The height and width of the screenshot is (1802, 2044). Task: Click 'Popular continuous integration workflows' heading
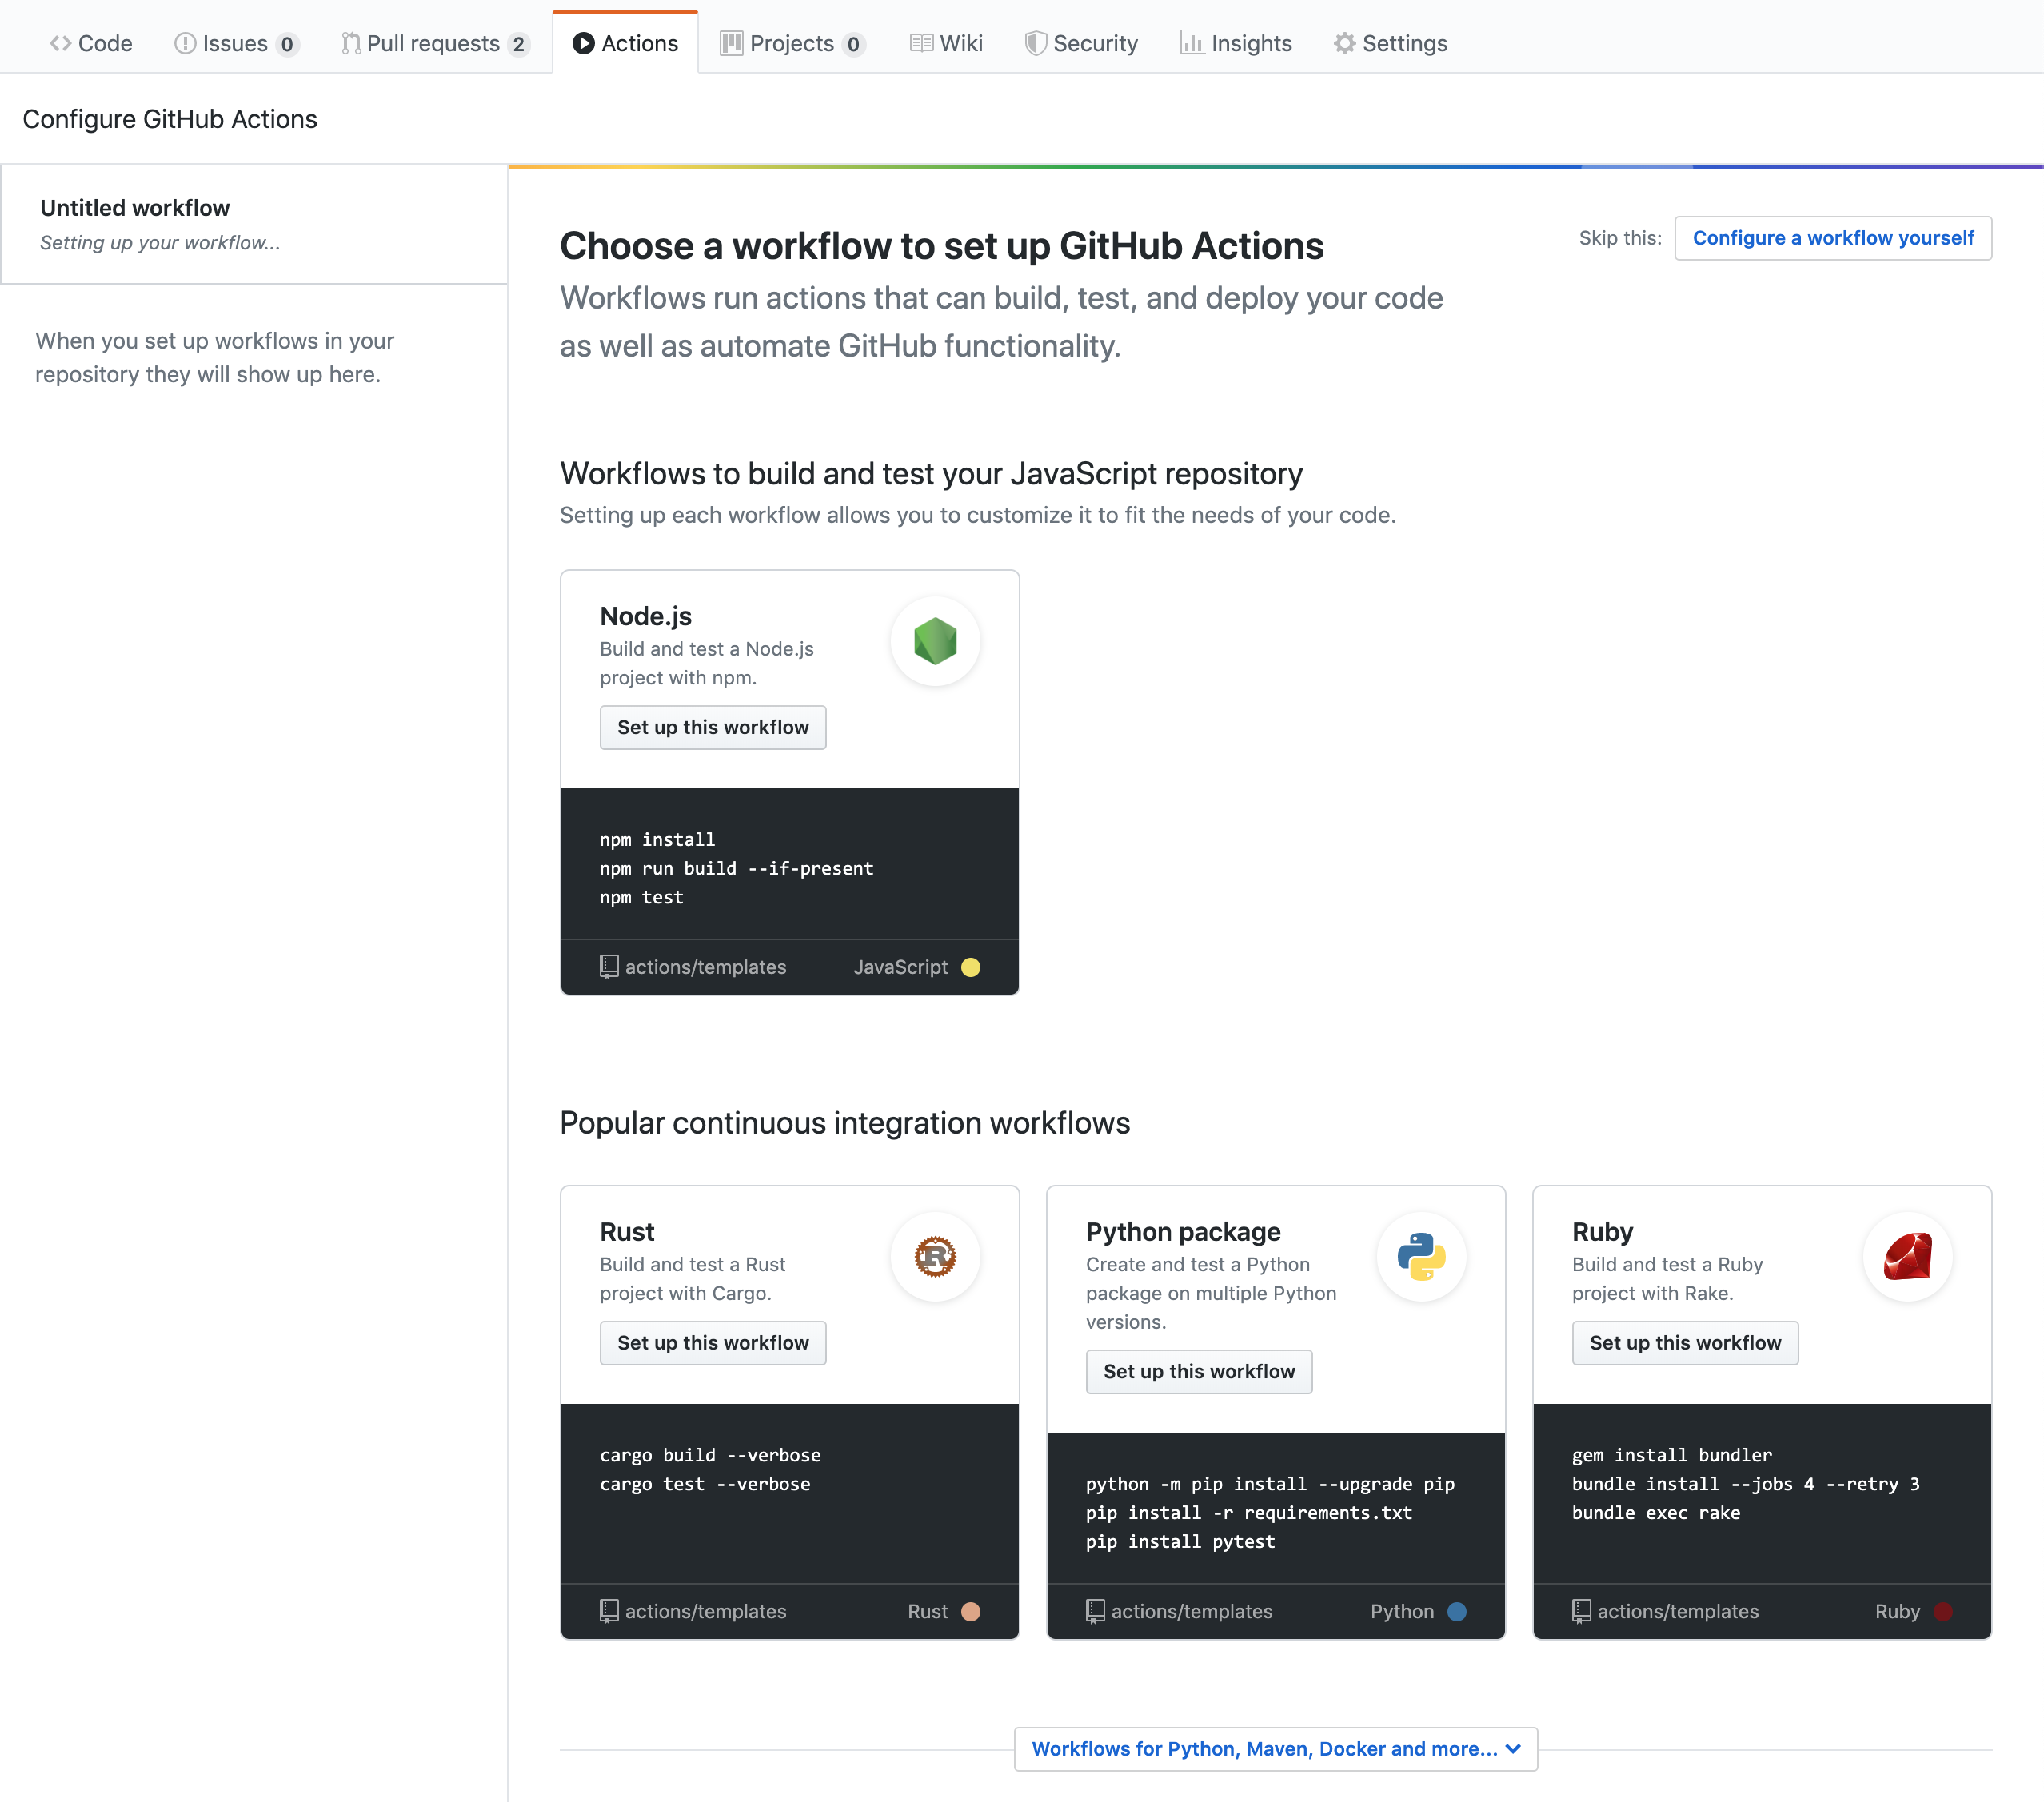click(x=845, y=1123)
